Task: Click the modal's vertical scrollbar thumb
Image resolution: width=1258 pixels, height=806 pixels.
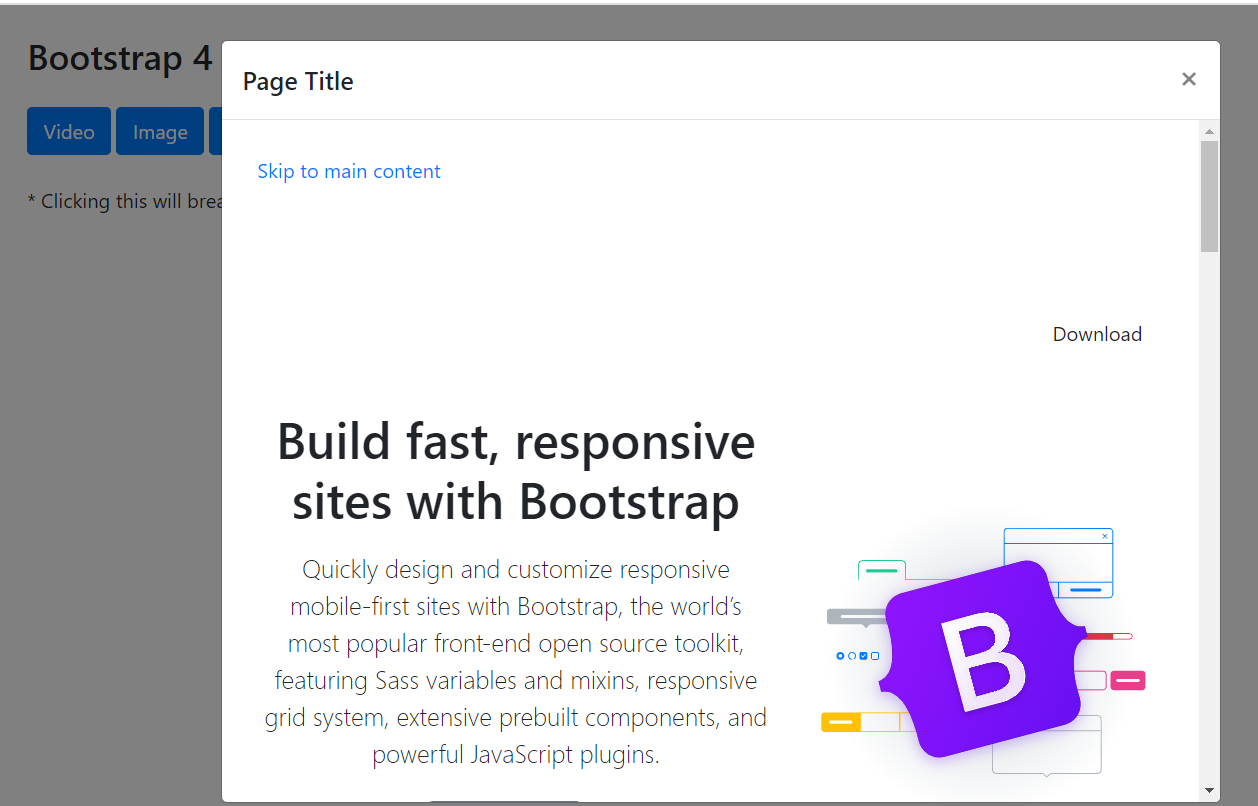Action: (x=1209, y=196)
